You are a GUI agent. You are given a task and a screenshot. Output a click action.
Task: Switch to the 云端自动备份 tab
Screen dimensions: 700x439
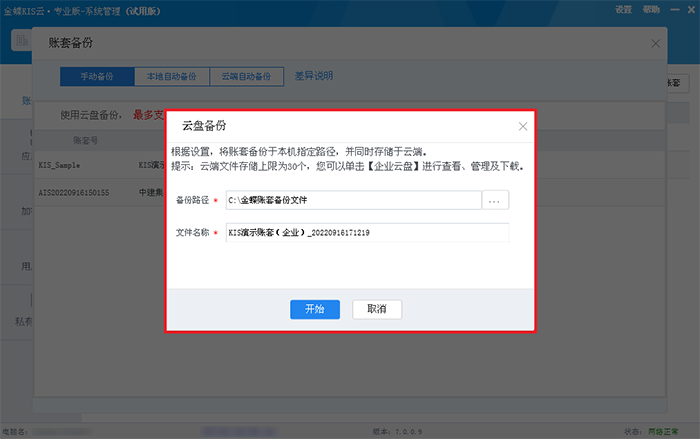(246, 76)
